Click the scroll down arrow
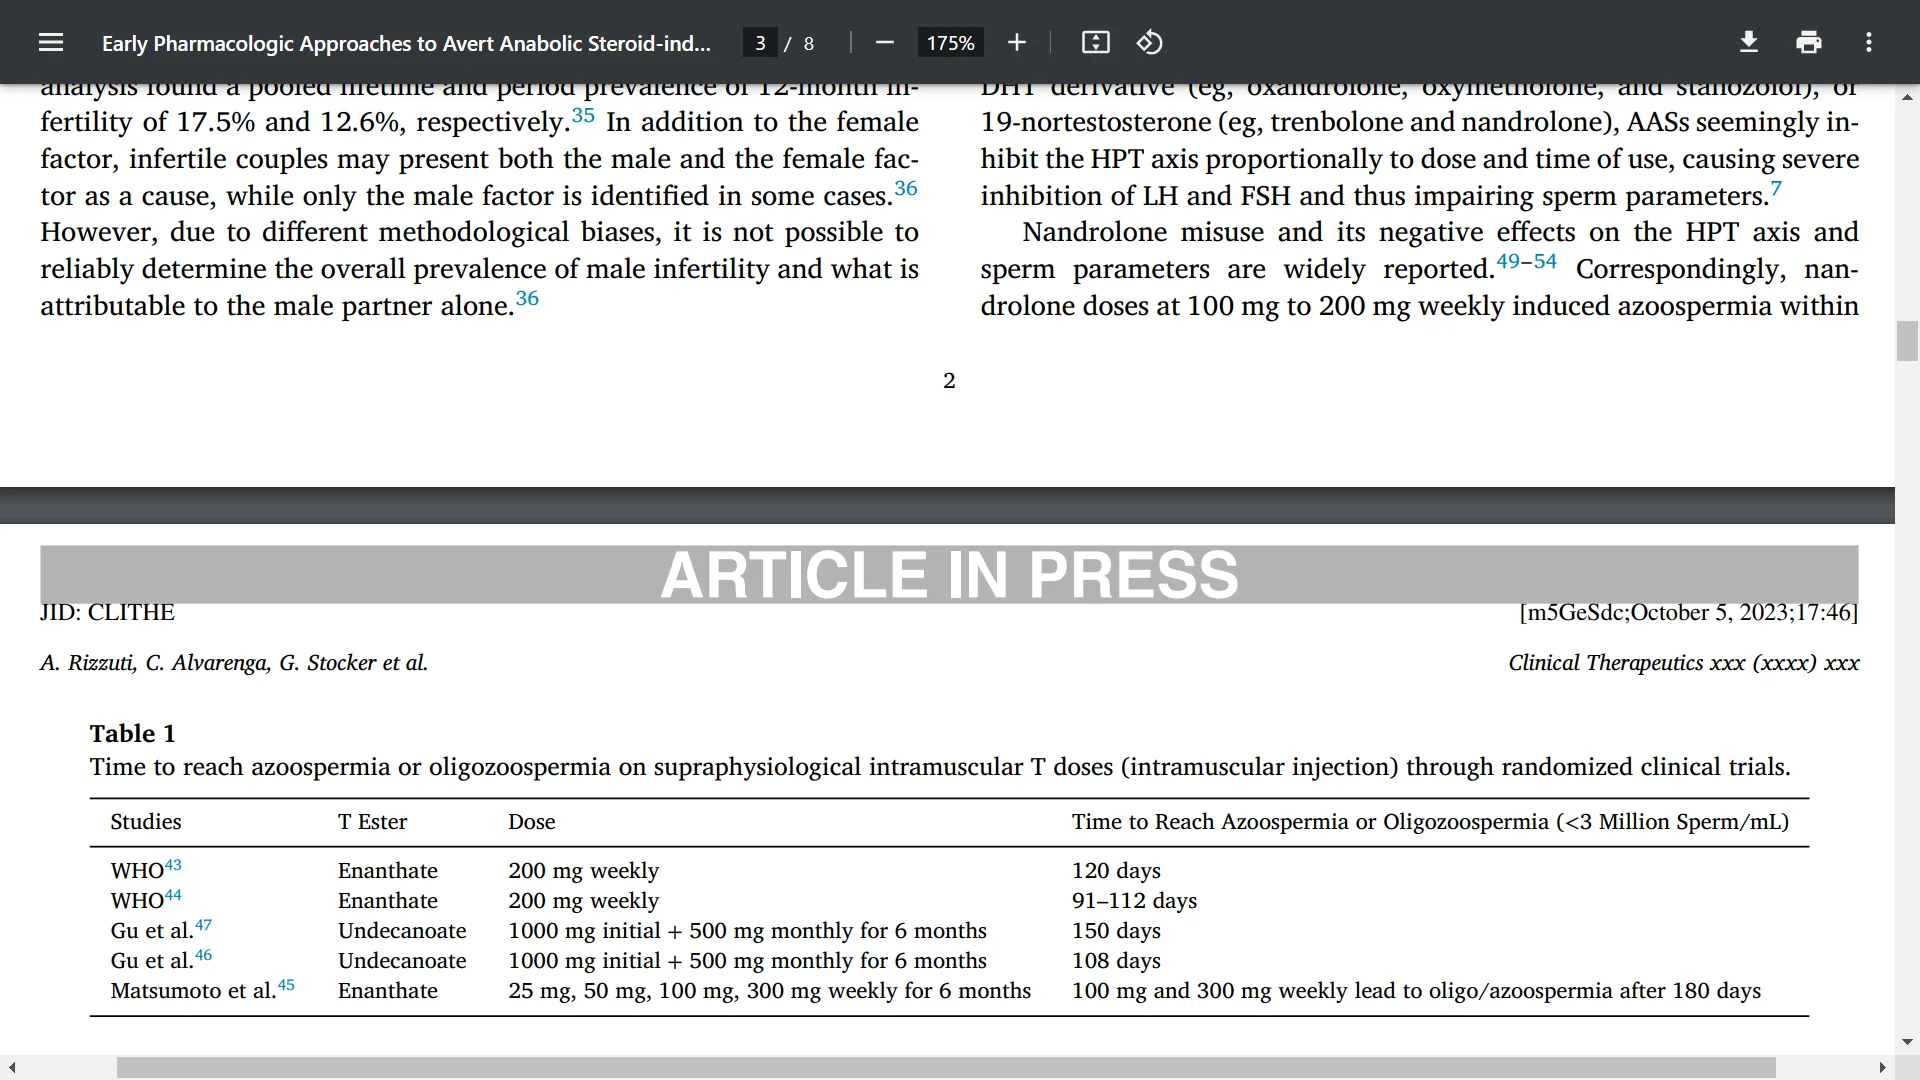 [1907, 1042]
